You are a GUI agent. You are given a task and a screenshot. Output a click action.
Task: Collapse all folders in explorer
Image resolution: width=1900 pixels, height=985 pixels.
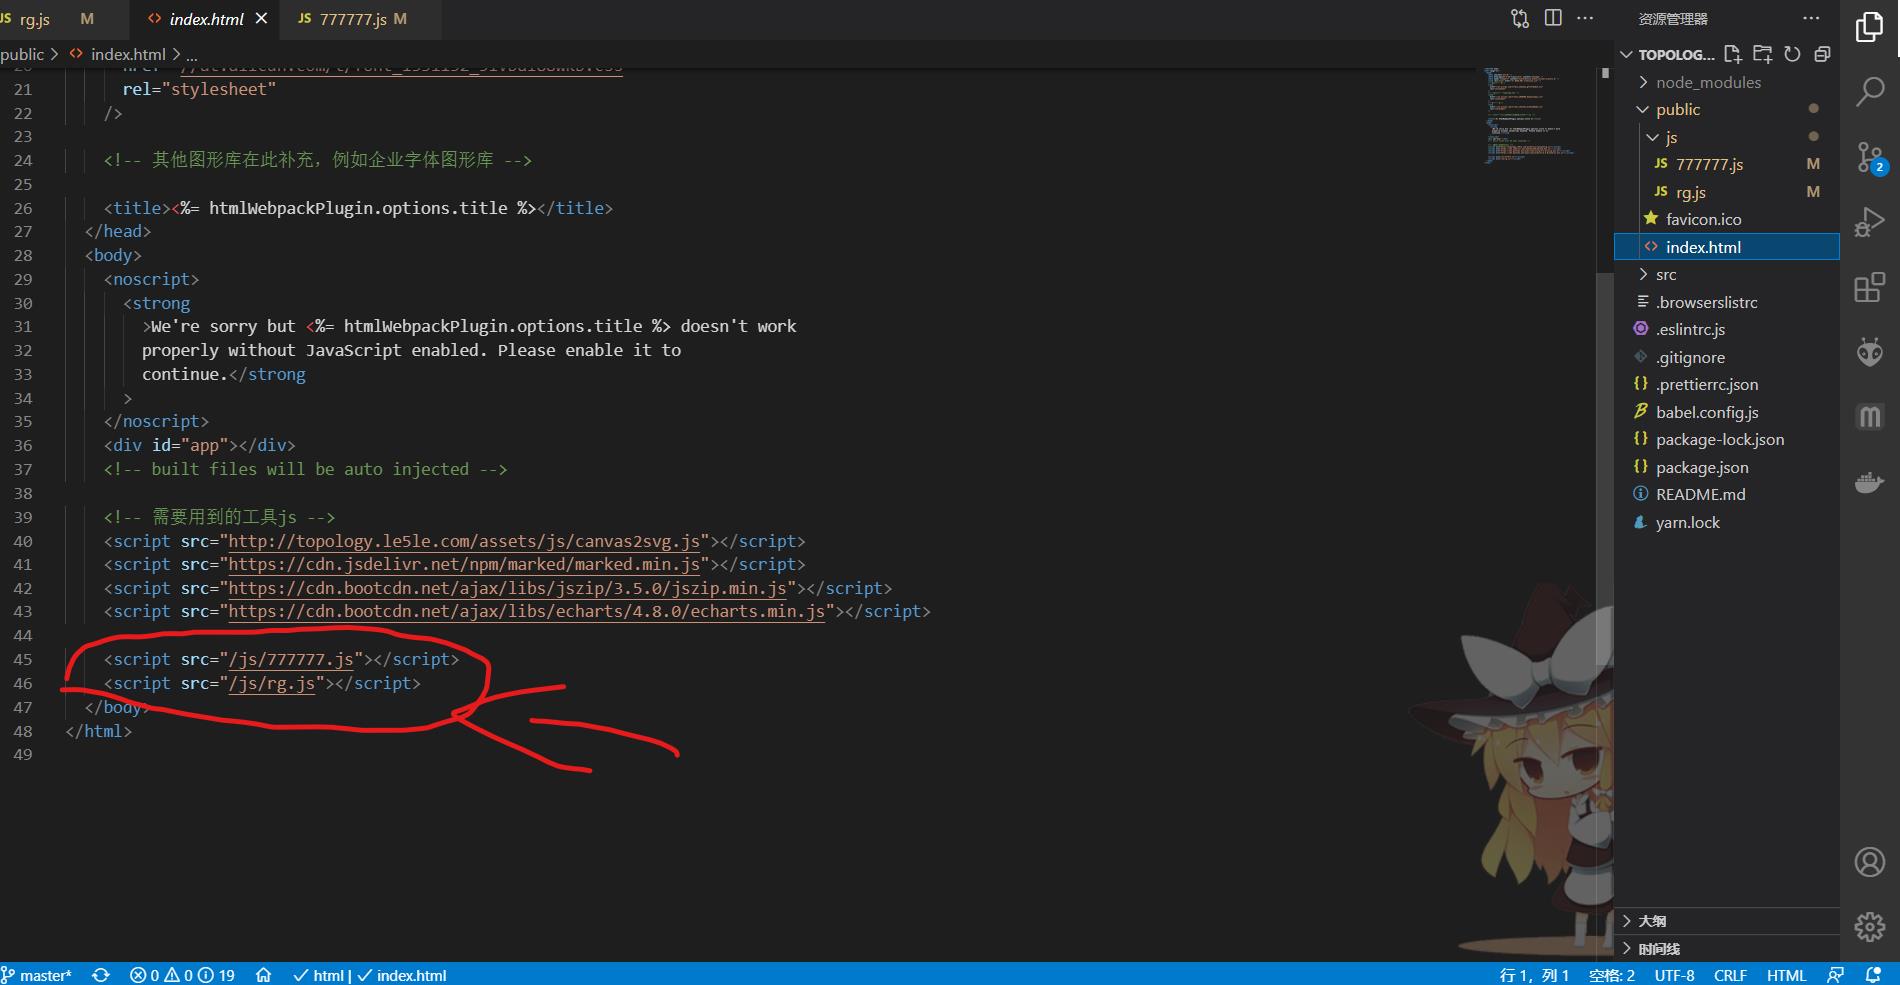[1822, 54]
